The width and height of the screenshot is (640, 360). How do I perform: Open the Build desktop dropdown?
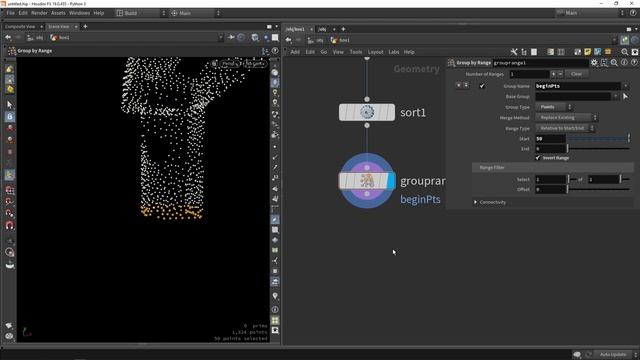pos(141,13)
